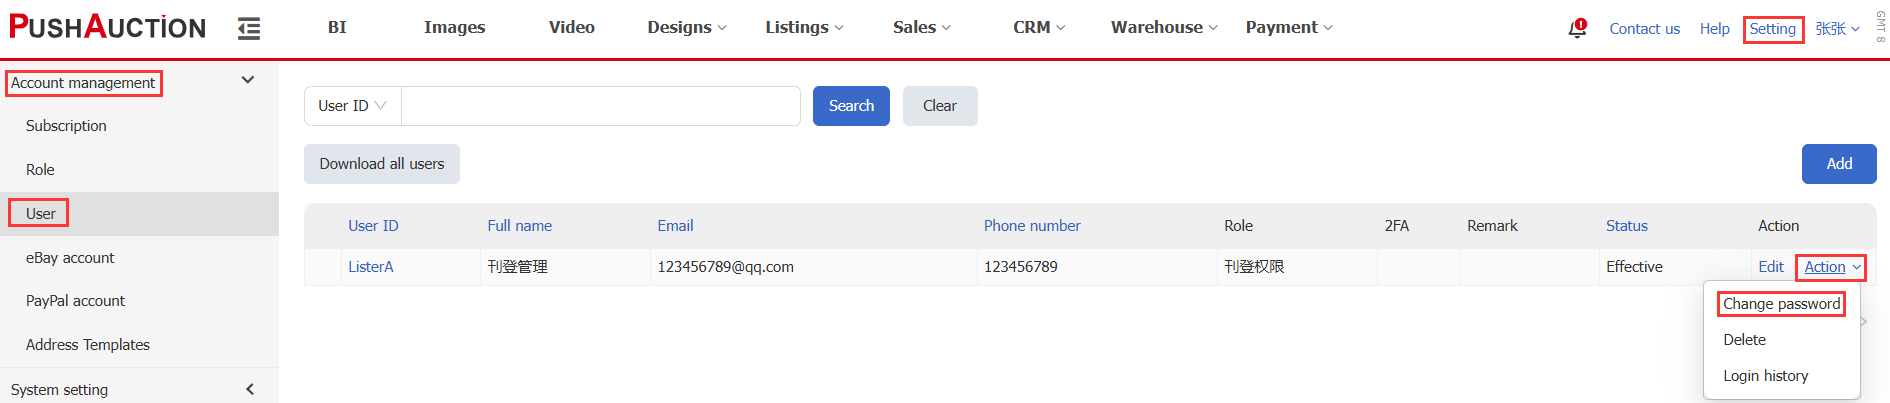This screenshot has height=403, width=1890.
Task: Expand the System setting section
Action: [249, 389]
